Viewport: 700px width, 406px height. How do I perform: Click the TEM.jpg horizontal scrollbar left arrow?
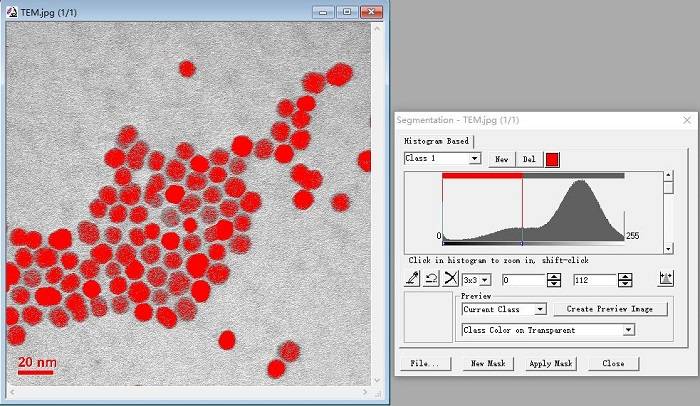pyautogui.click(x=12, y=392)
